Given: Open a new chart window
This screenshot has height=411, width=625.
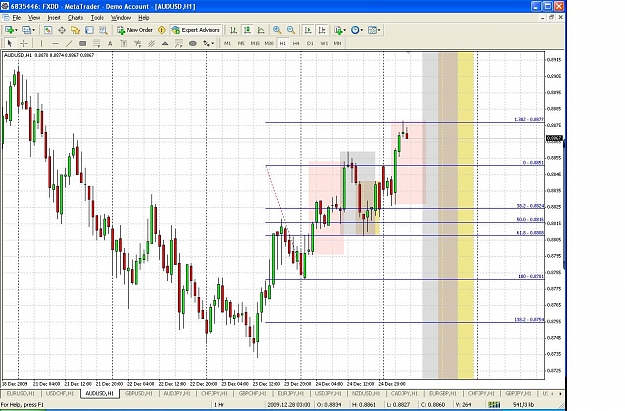Looking at the screenshot, I should (x=10, y=30).
